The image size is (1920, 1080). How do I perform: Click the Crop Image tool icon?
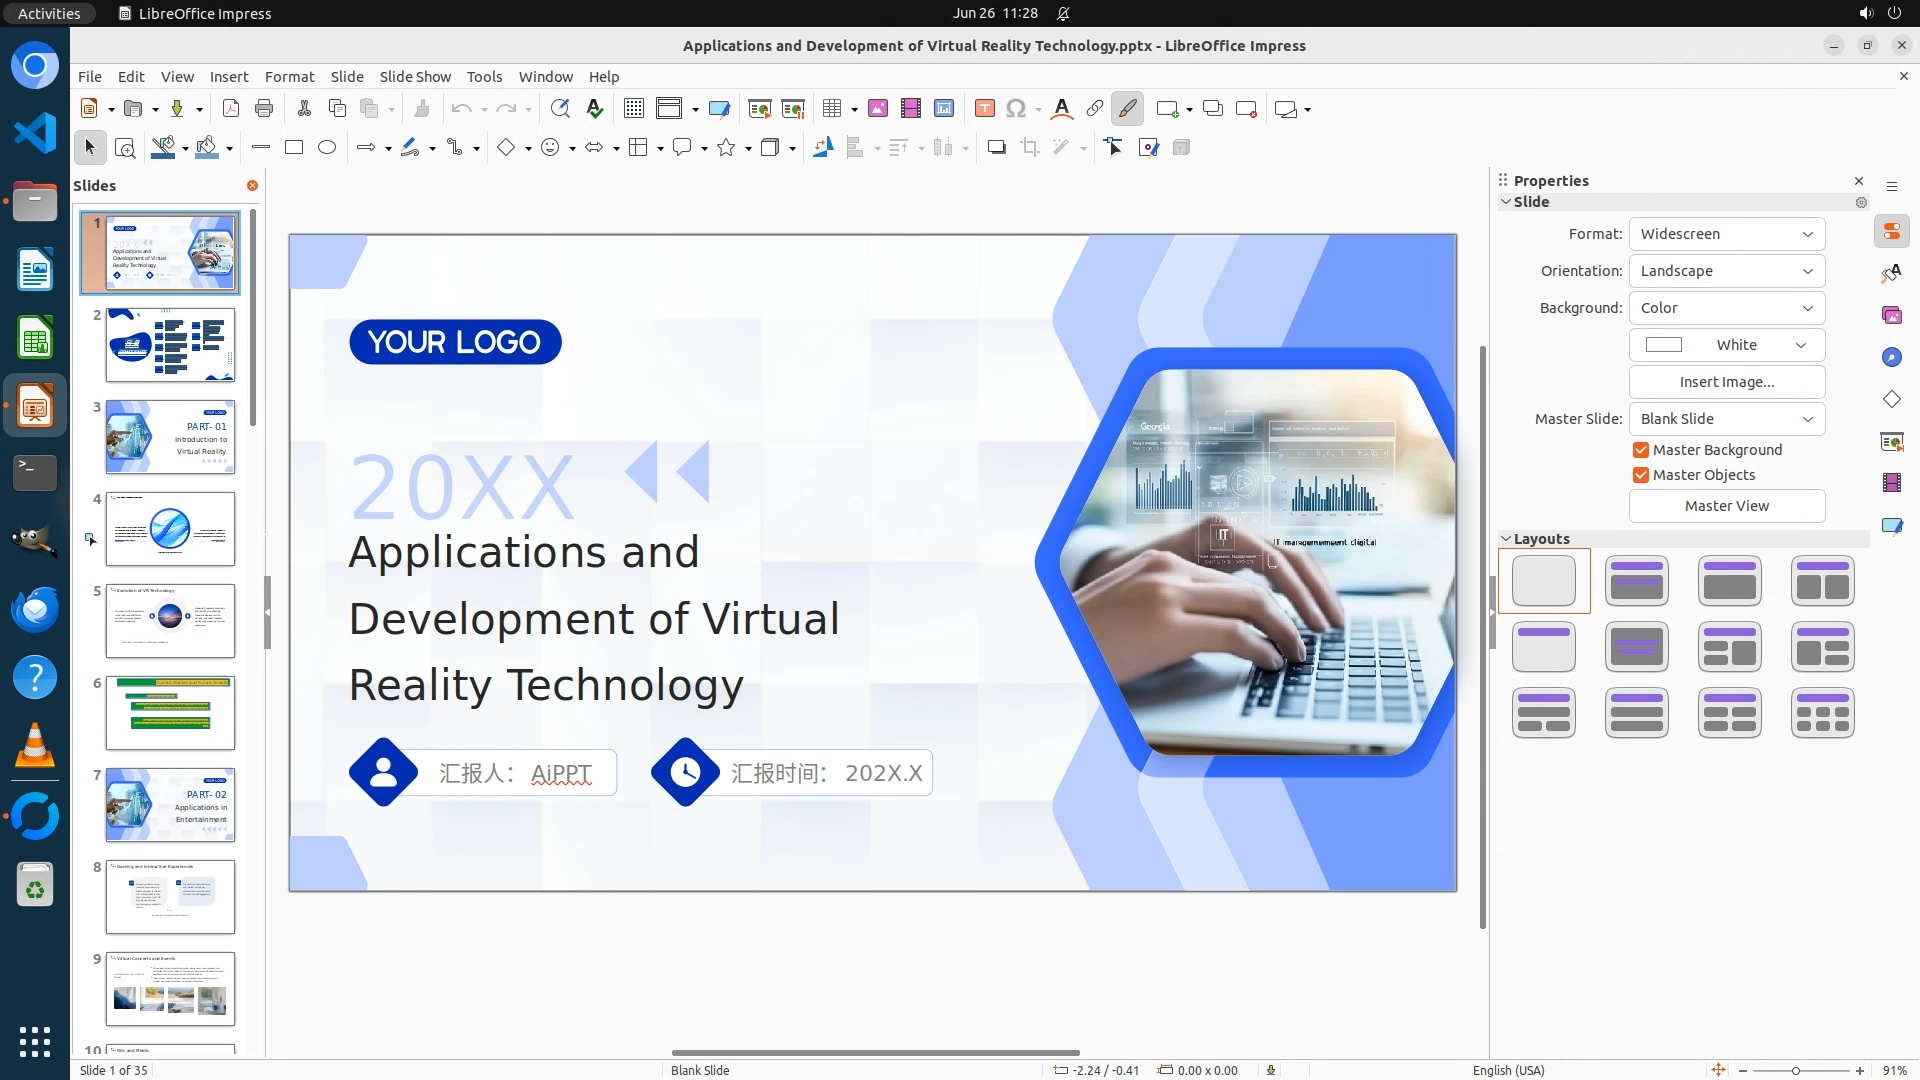click(x=1029, y=148)
